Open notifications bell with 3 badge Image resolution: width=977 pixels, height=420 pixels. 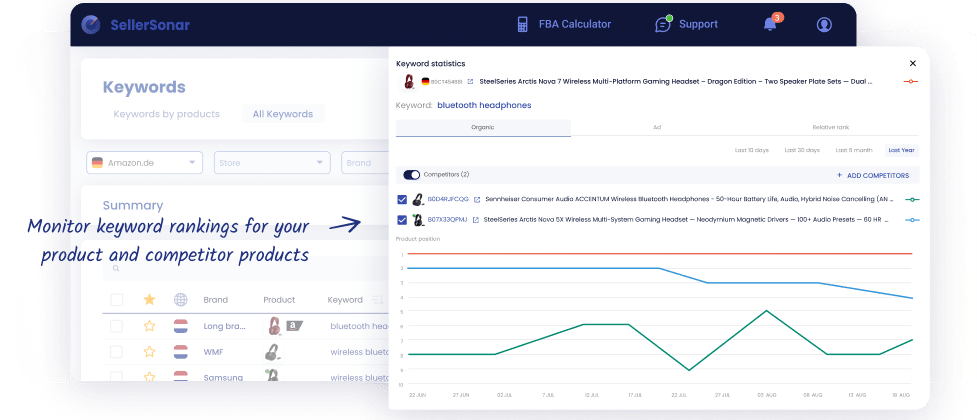[x=770, y=23]
